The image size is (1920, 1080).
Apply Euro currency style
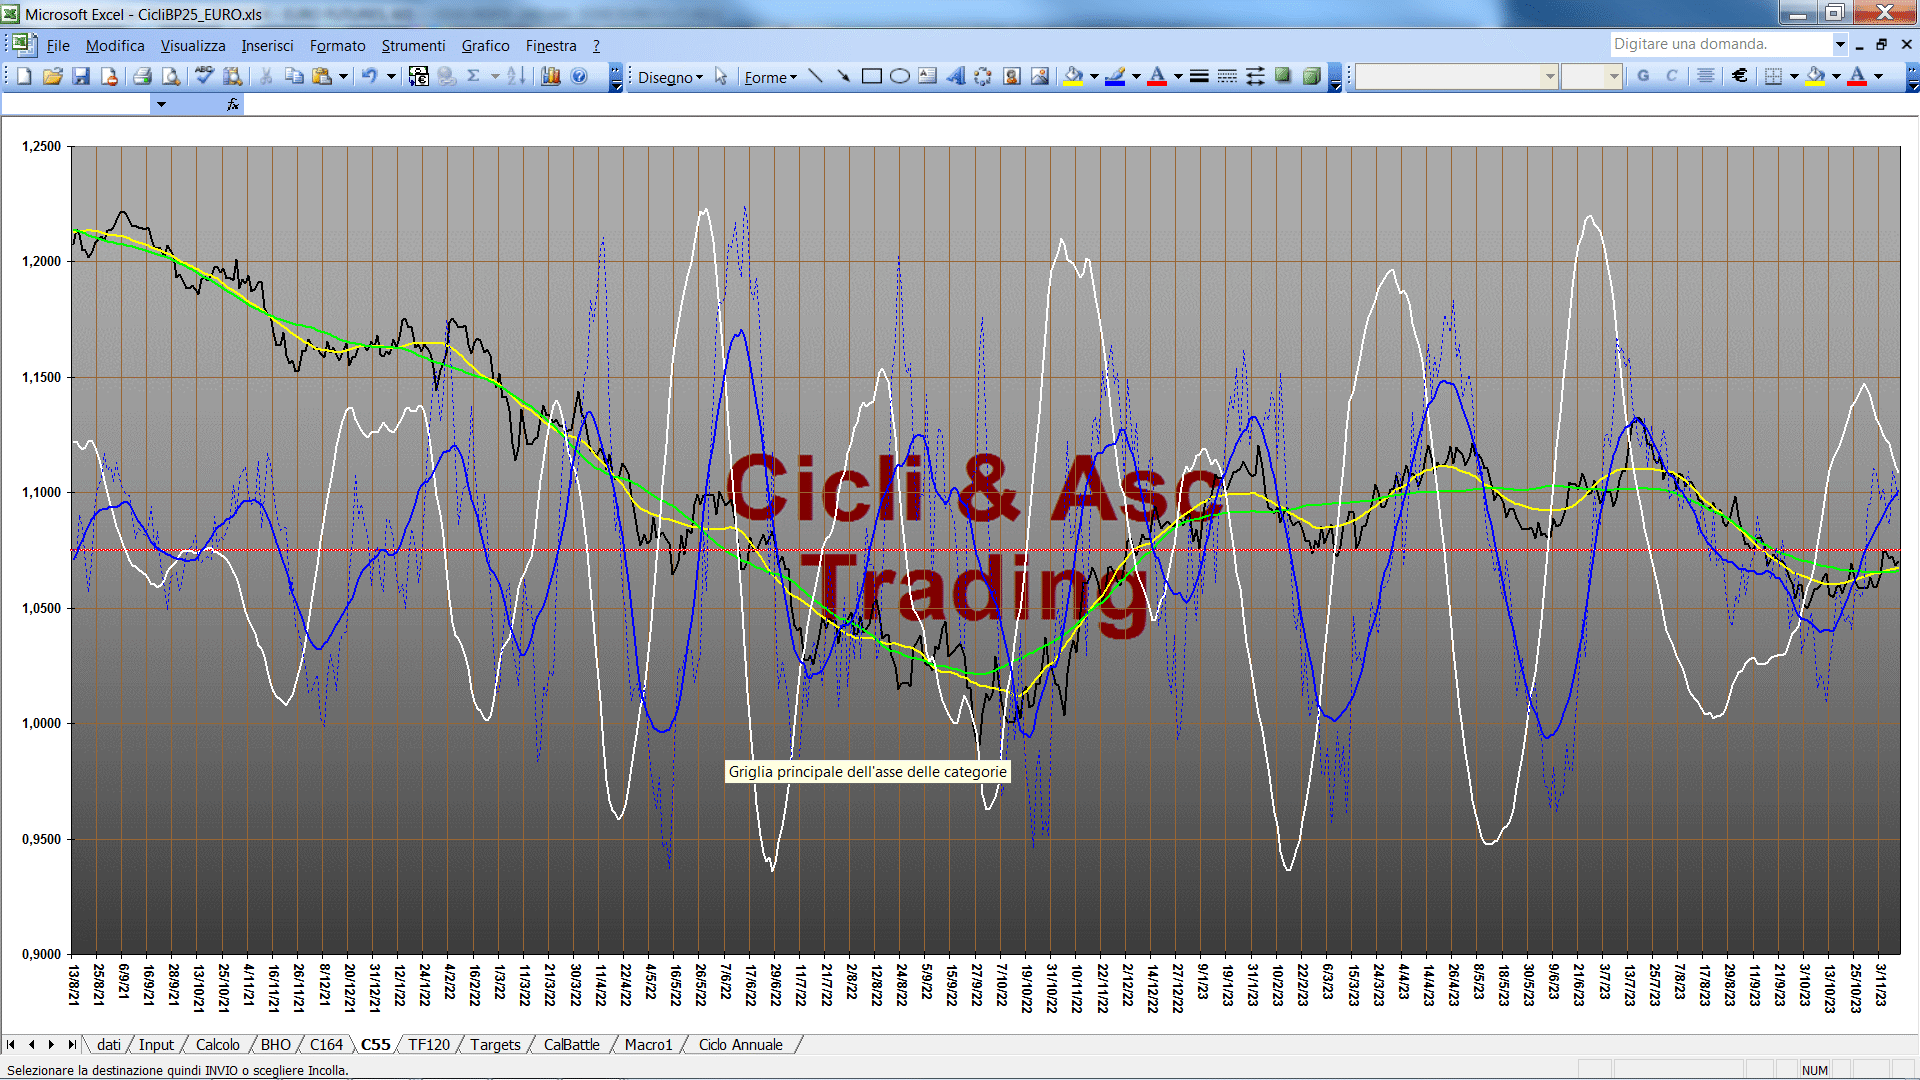[1740, 76]
